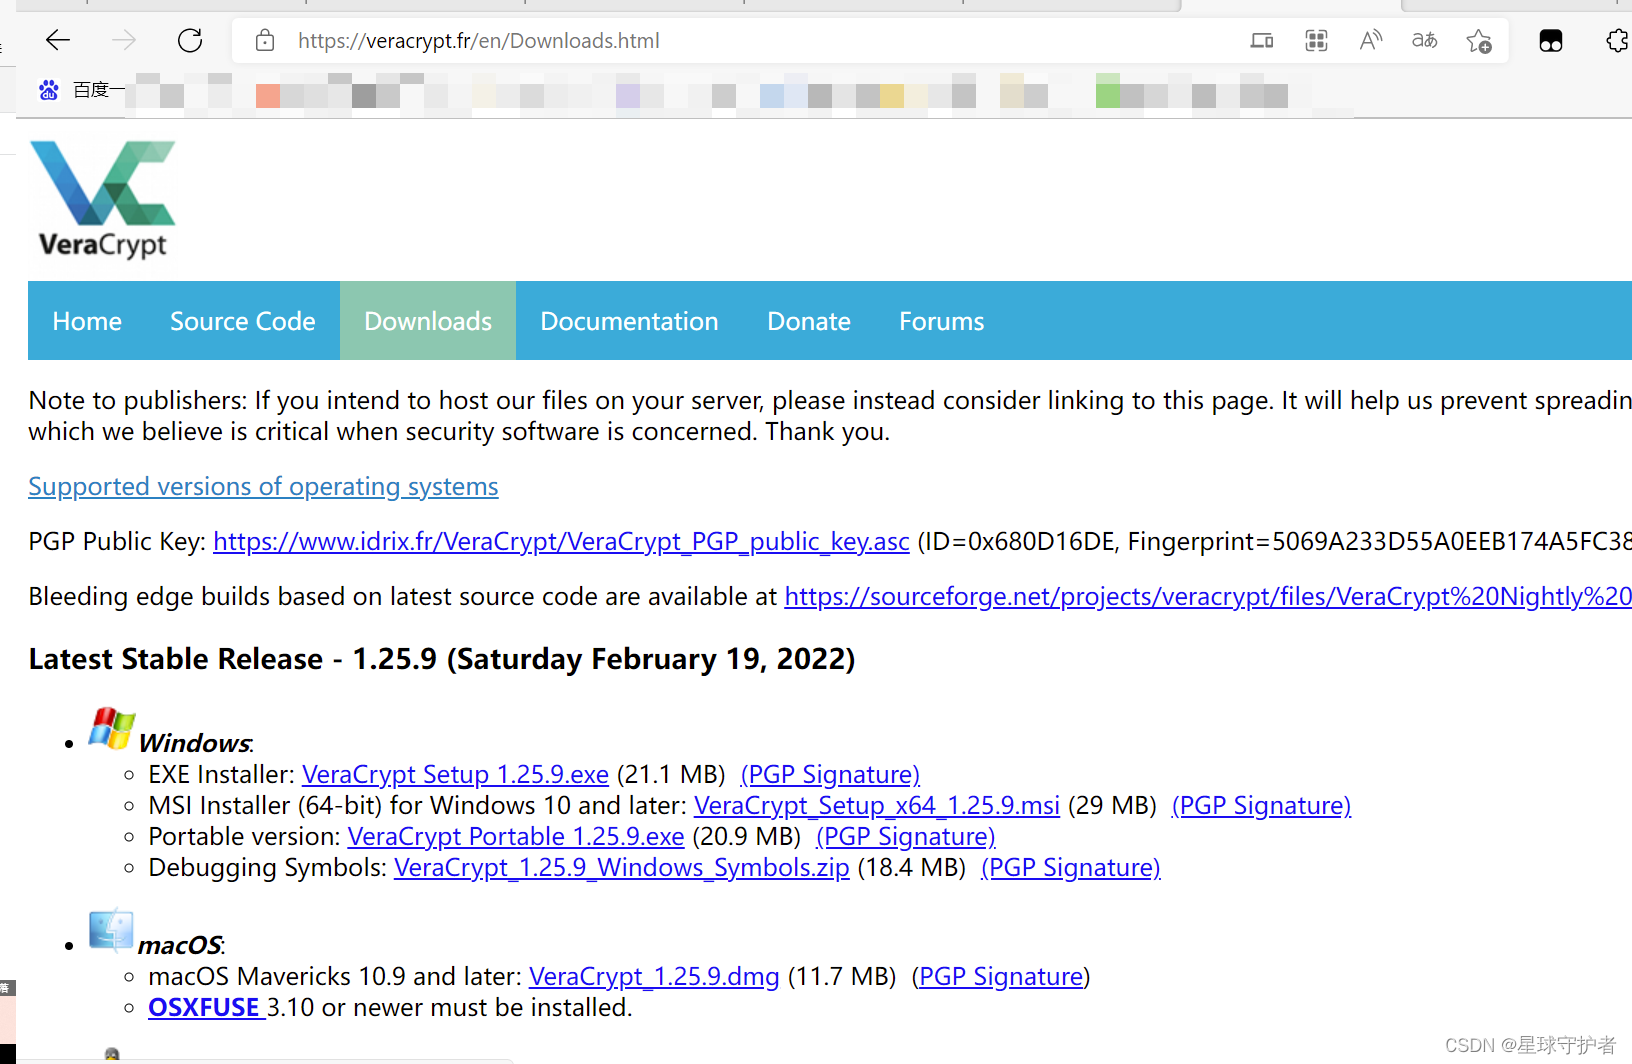Click the browser forward arrow
The height and width of the screenshot is (1064, 1632).
pos(124,40)
